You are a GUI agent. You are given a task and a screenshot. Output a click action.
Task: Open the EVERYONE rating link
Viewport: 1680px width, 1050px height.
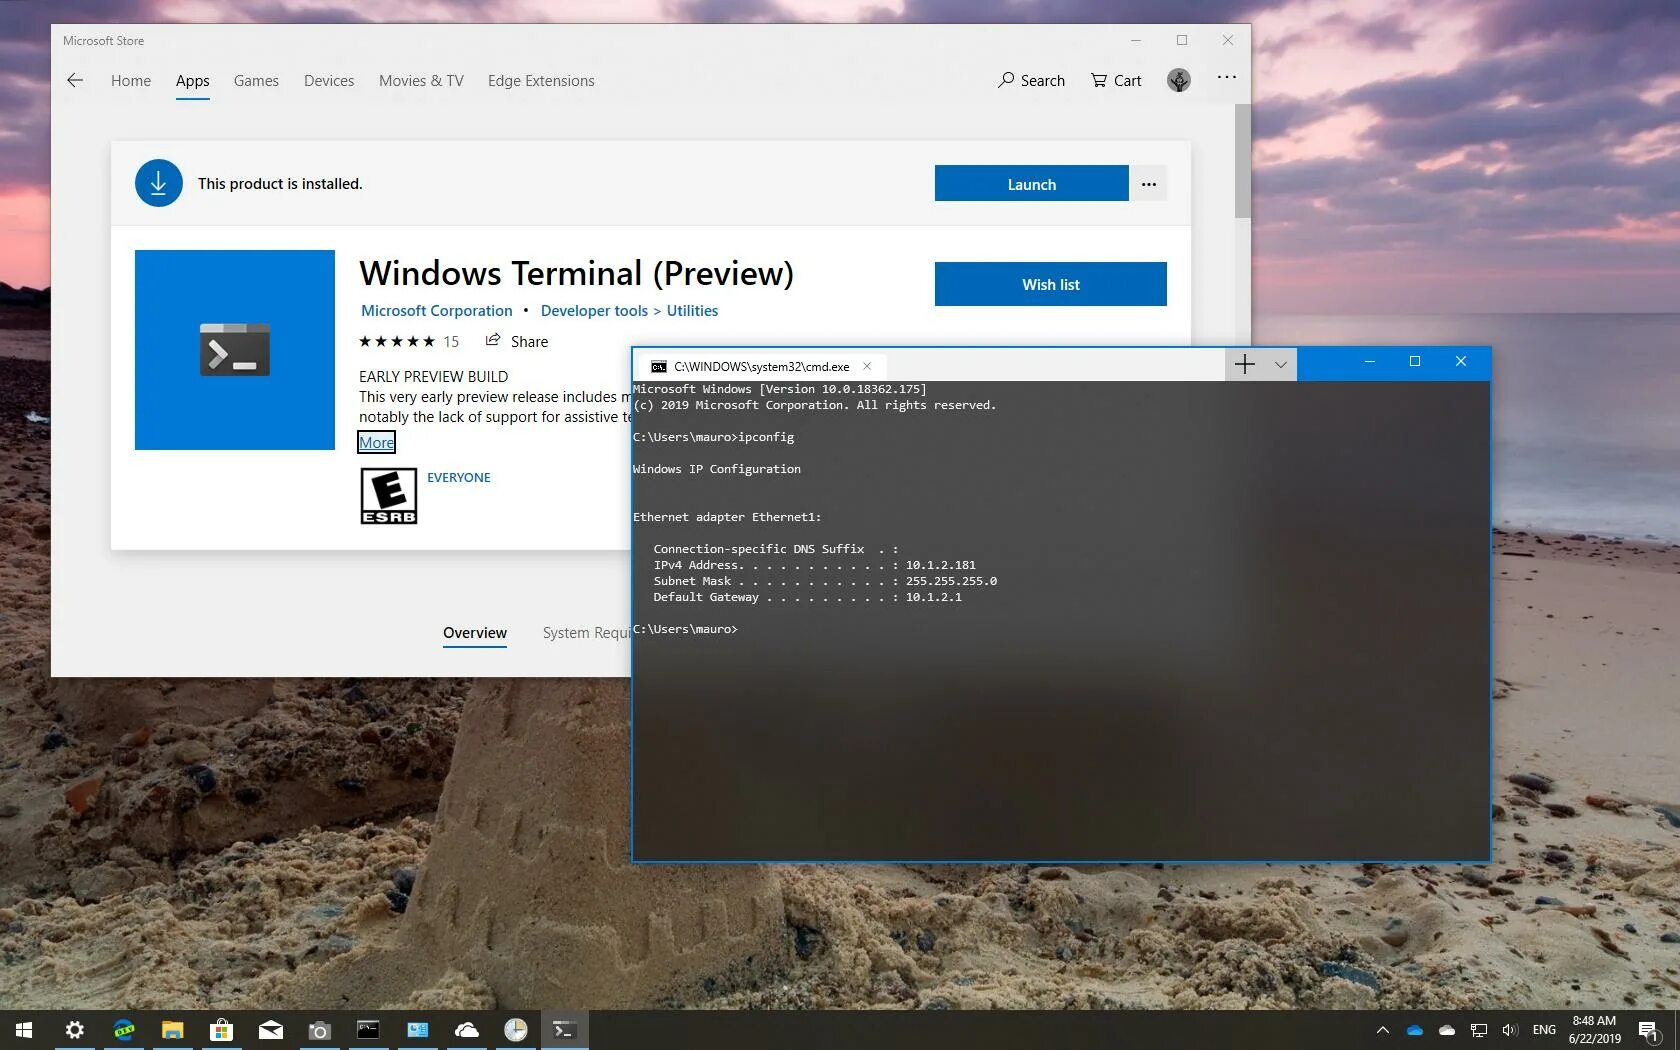click(x=458, y=478)
